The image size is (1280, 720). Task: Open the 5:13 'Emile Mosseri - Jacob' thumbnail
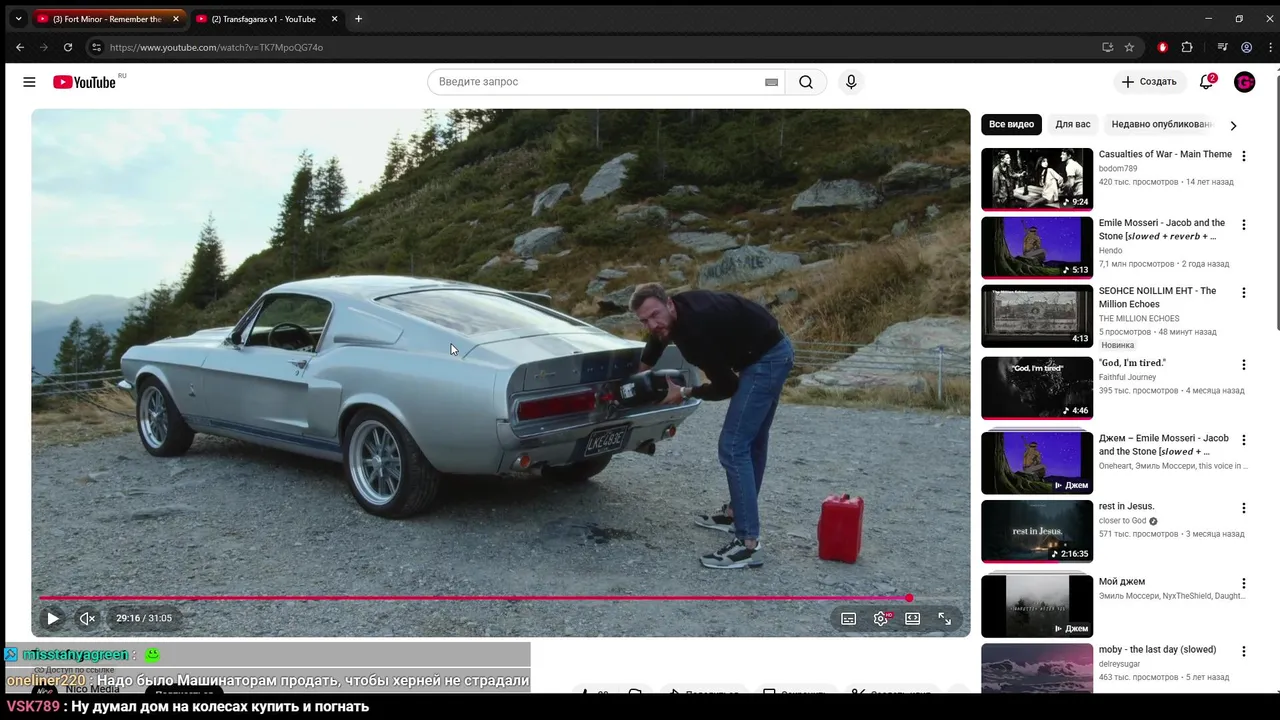click(x=1037, y=247)
